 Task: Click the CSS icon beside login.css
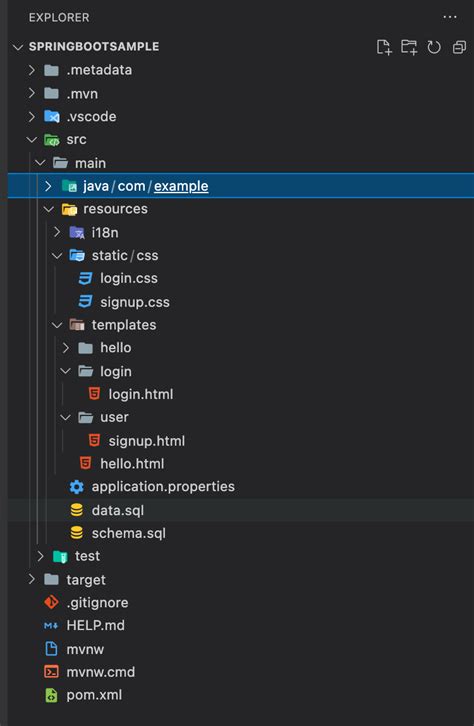85,278
